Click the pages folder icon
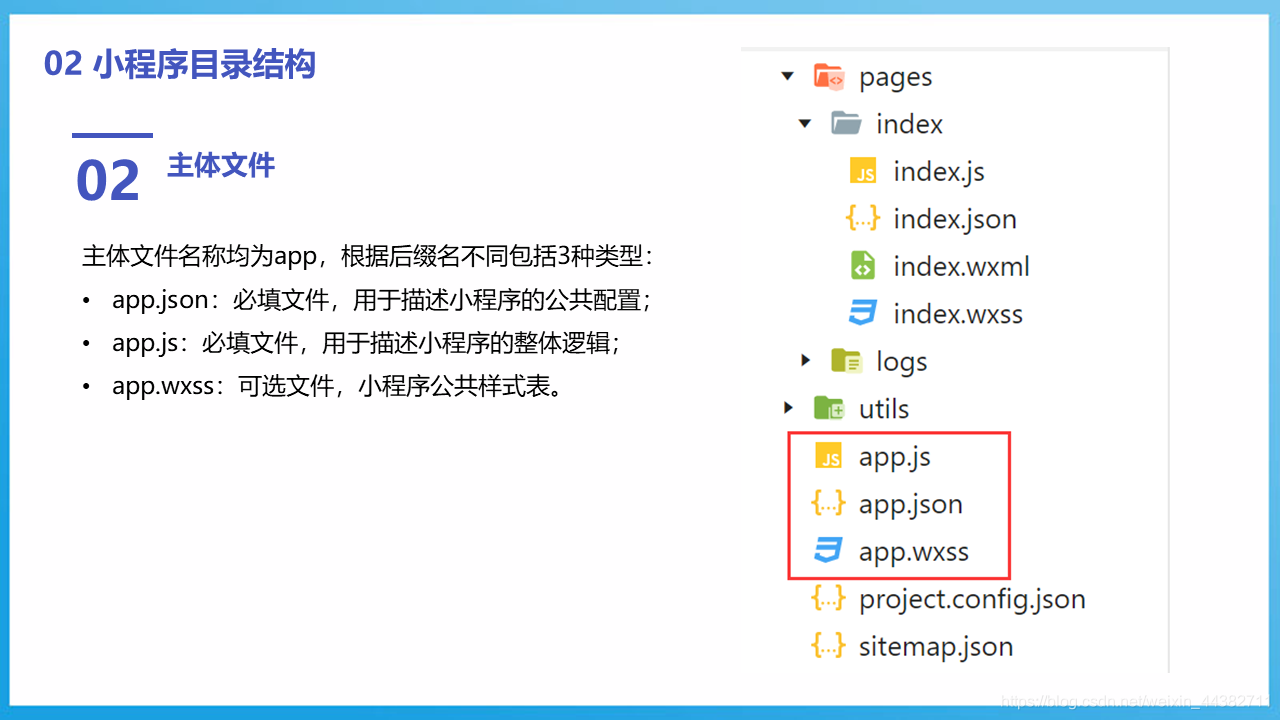1280x720 pixels. coord(829,76)
